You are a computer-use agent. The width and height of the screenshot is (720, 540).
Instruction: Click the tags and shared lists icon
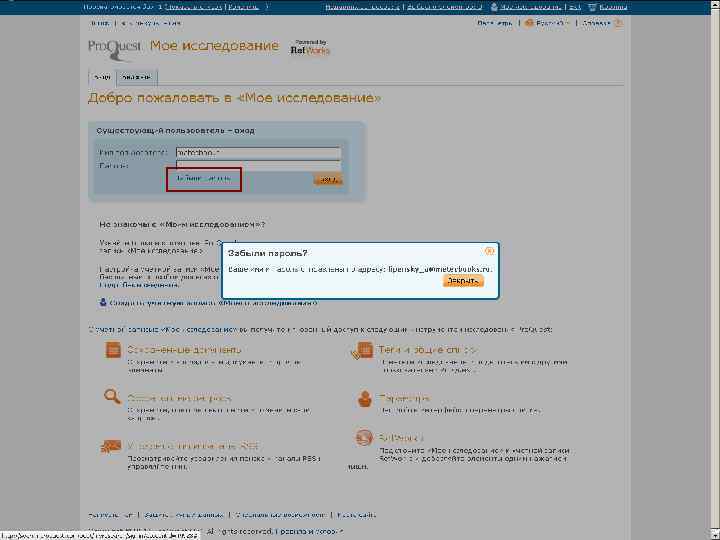362,351
